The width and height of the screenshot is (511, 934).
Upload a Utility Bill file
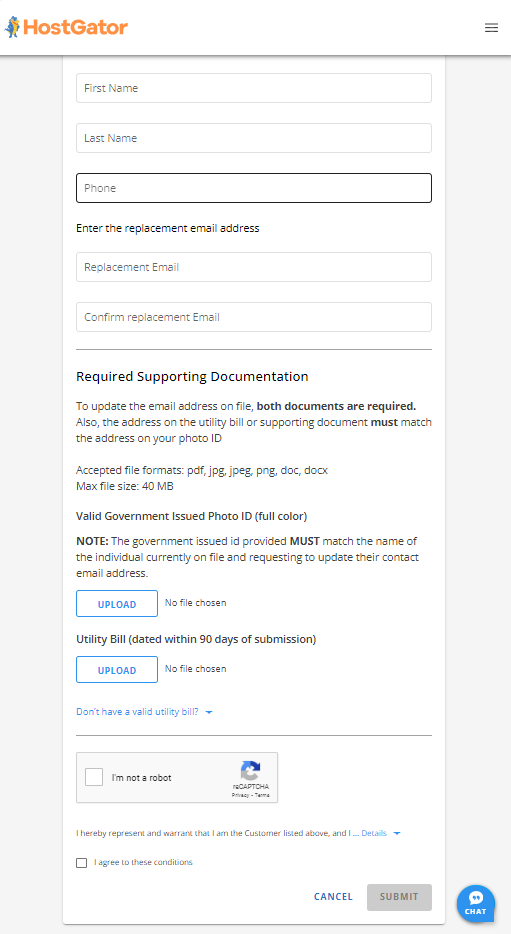[117, 670]
